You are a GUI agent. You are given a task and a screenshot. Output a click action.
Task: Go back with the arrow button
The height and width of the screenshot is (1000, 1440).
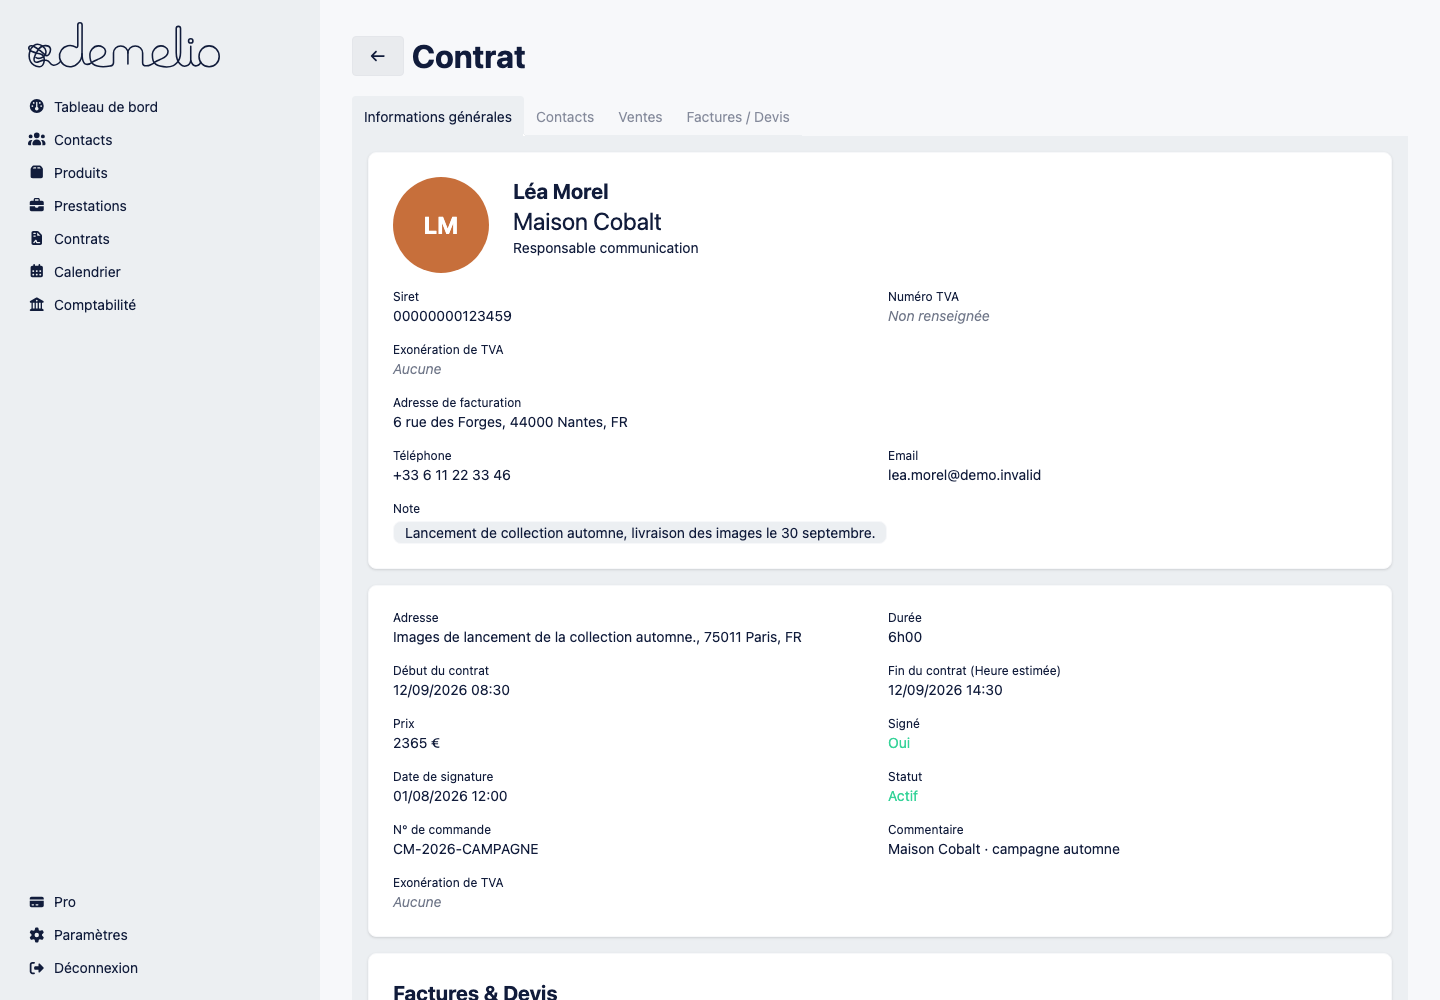click(378, 56)
